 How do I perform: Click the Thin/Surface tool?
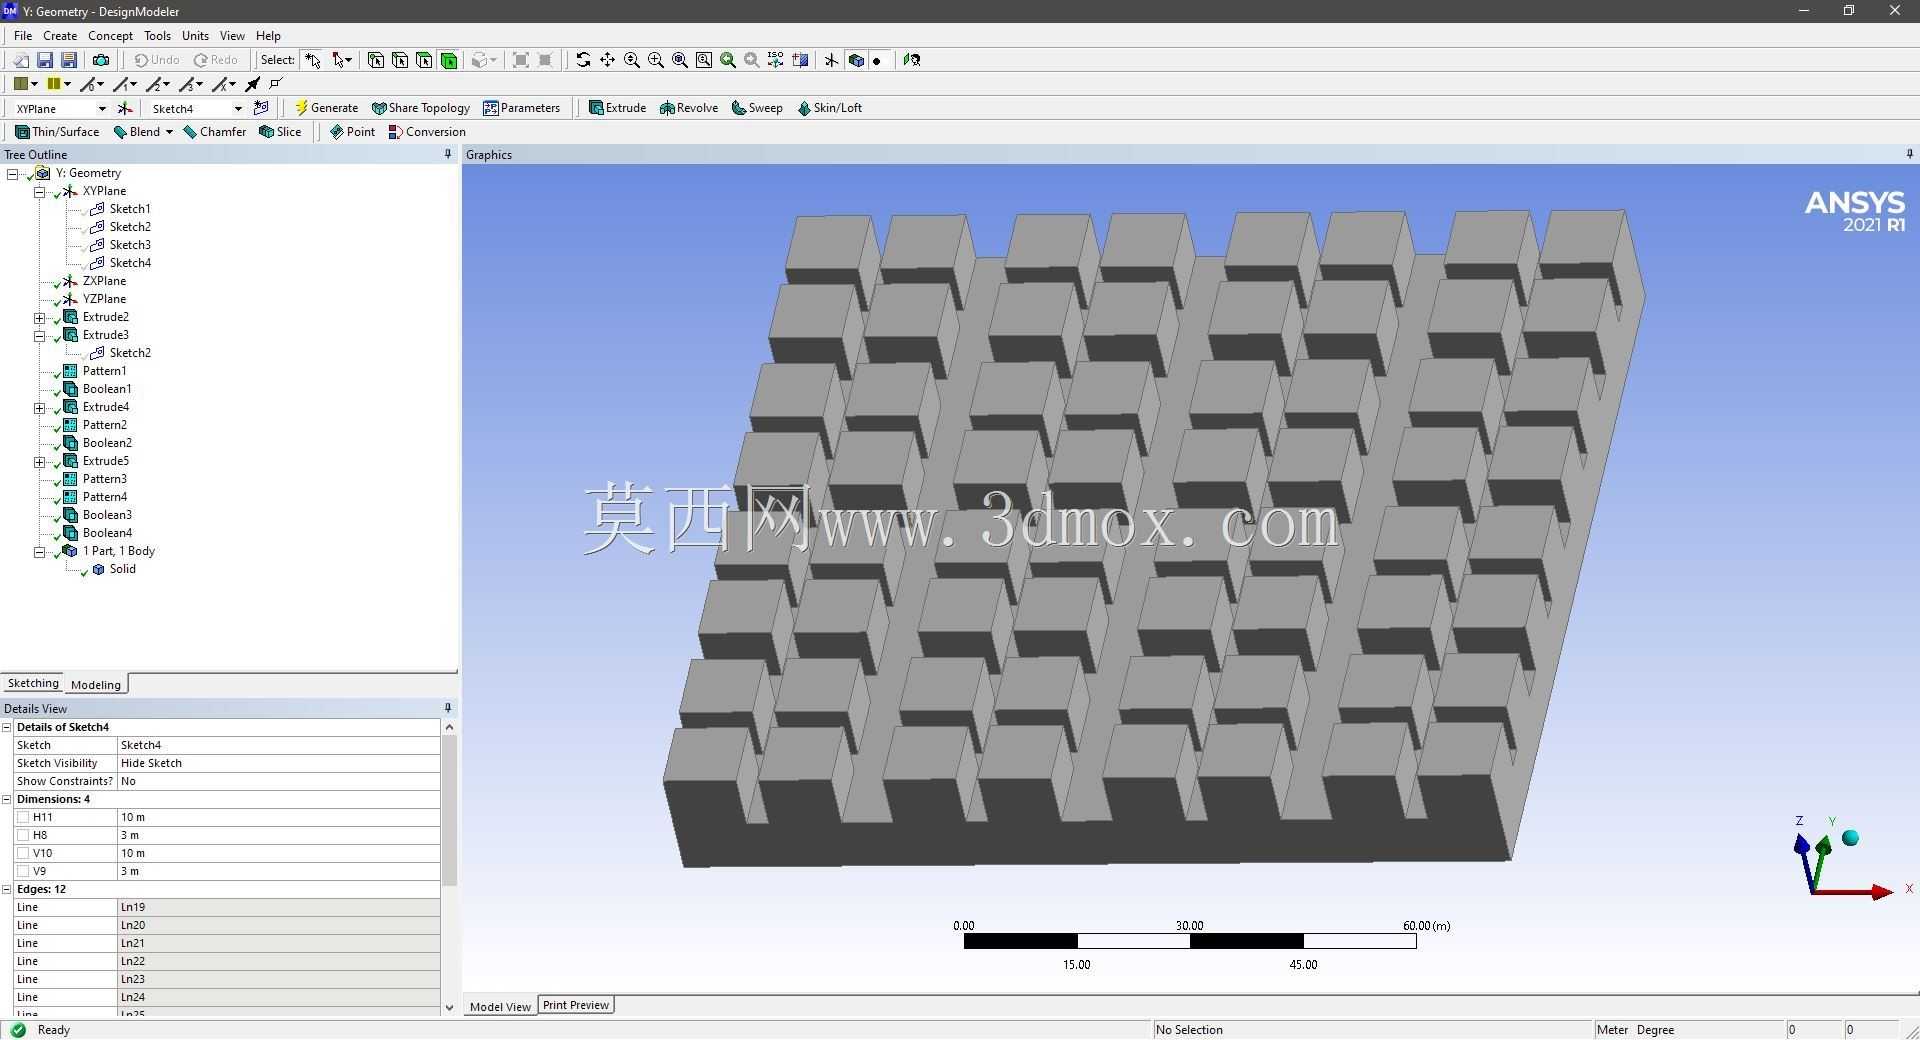(57, 132)
